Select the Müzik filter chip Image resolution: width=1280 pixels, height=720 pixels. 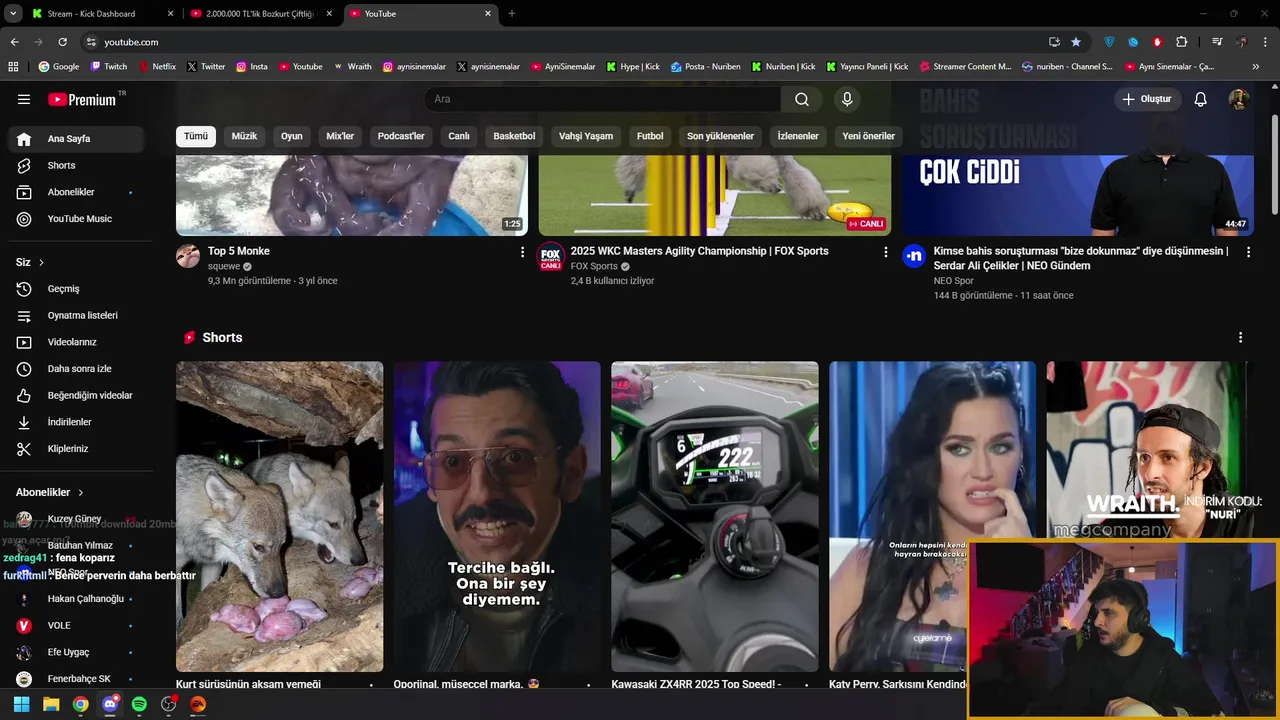(244, 136)
